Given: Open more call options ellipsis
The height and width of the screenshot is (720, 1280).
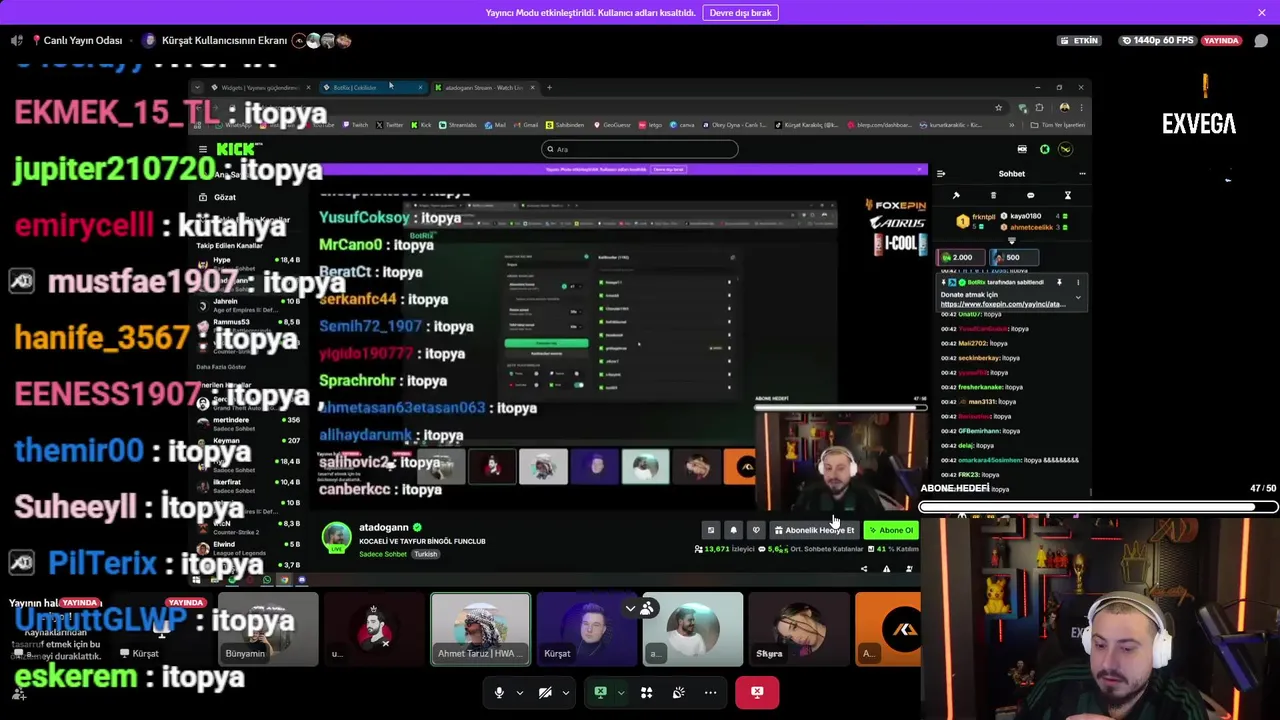Looking at the screenshot, I should pyautogui.click(x=711, y=692).
